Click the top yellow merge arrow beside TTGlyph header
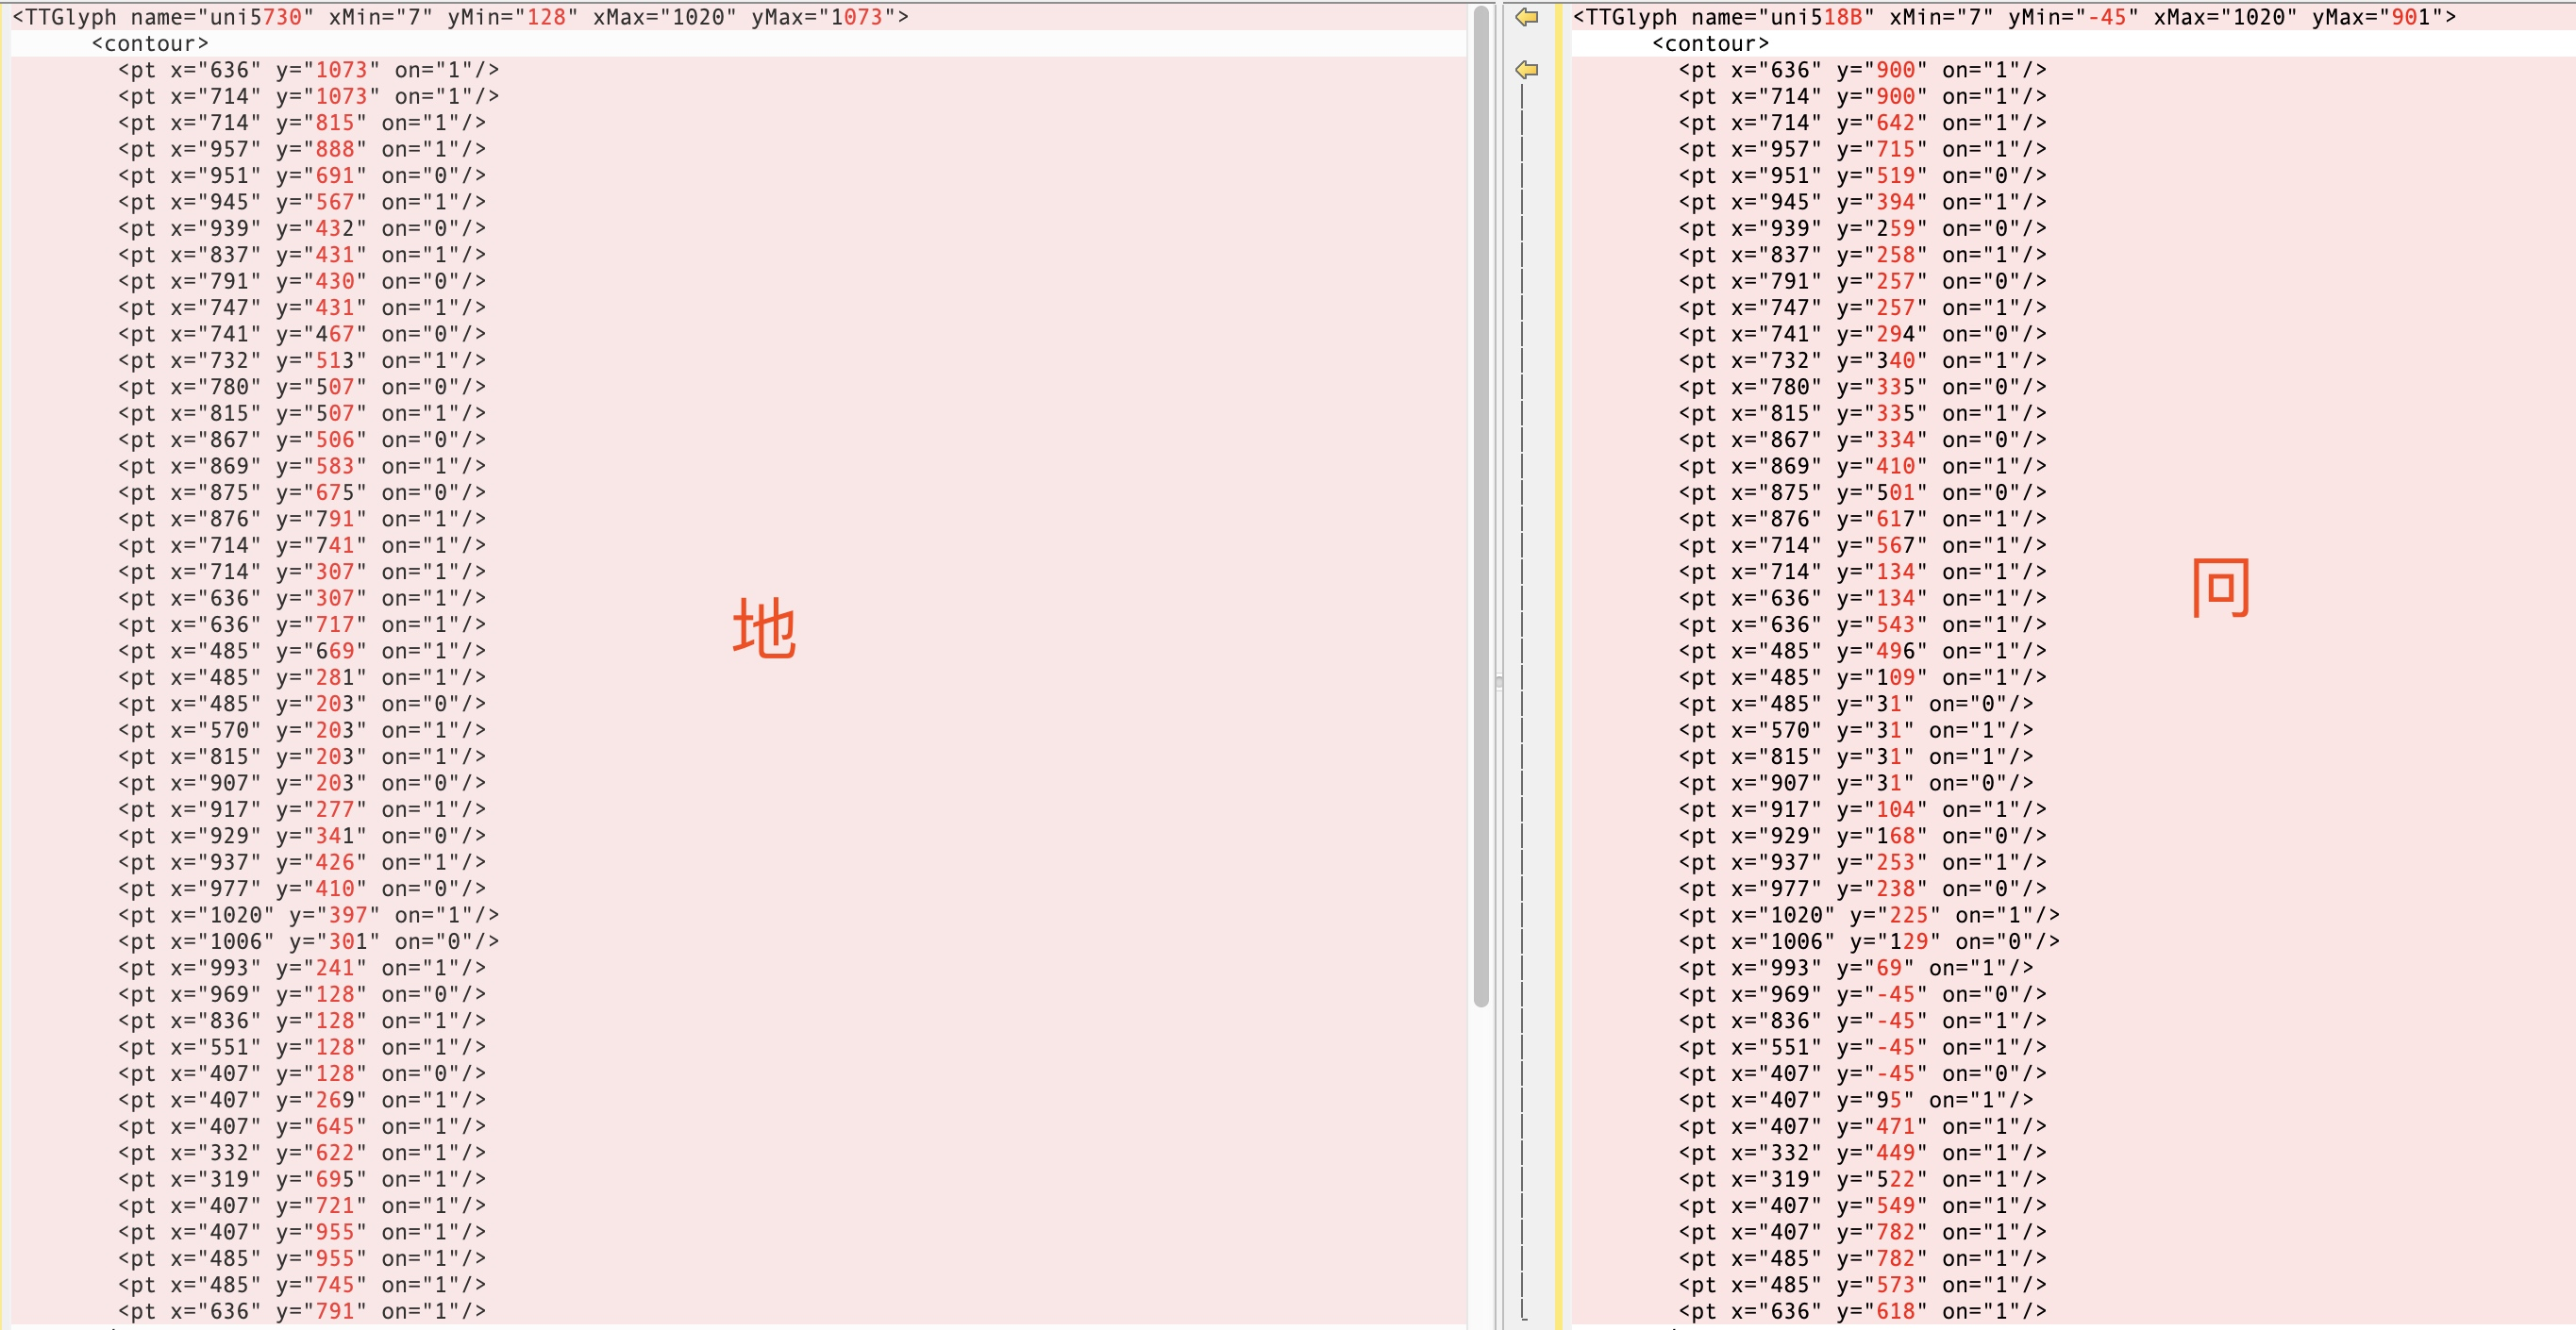 pos(1526,17)
